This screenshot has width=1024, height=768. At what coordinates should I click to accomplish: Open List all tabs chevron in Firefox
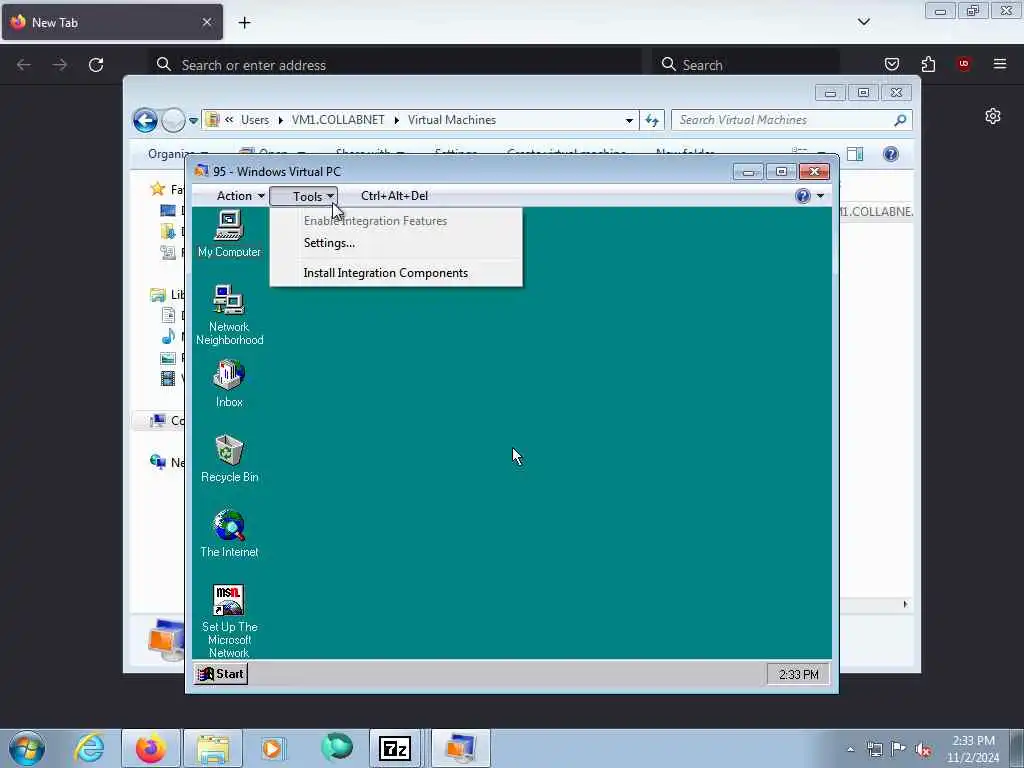click(864, 22)
